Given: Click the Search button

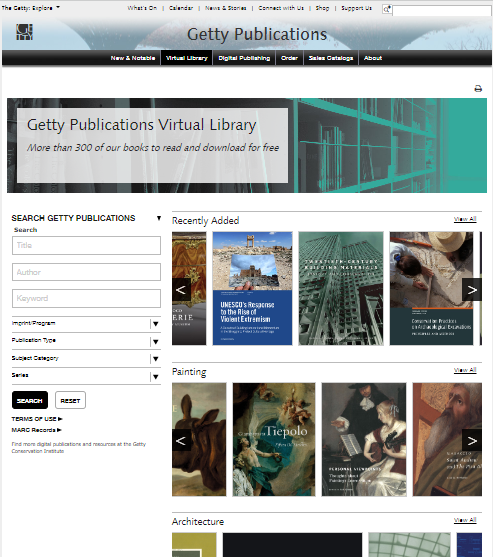Looking at the screenshot, I should point(30,400).
